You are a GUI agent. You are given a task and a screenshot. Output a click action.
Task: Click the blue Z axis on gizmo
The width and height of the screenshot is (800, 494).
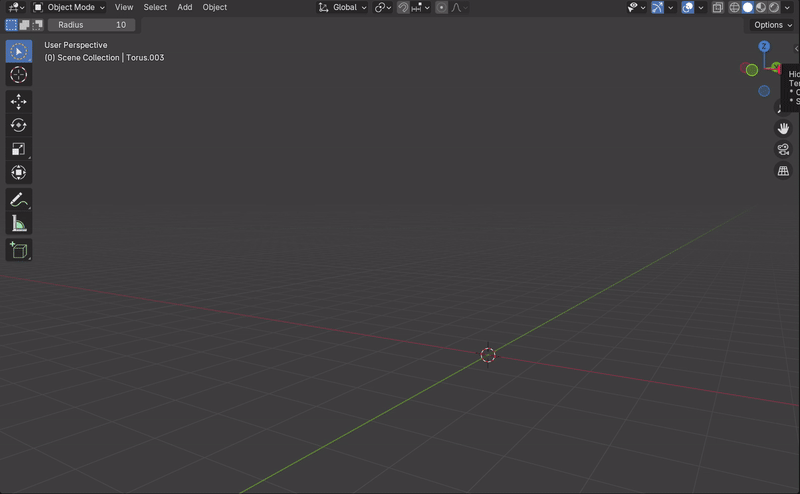click(x=764, y=46)
